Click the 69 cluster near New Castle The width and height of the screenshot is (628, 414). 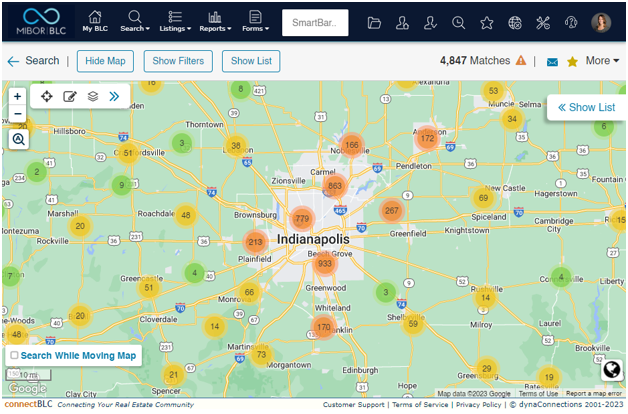483,198
